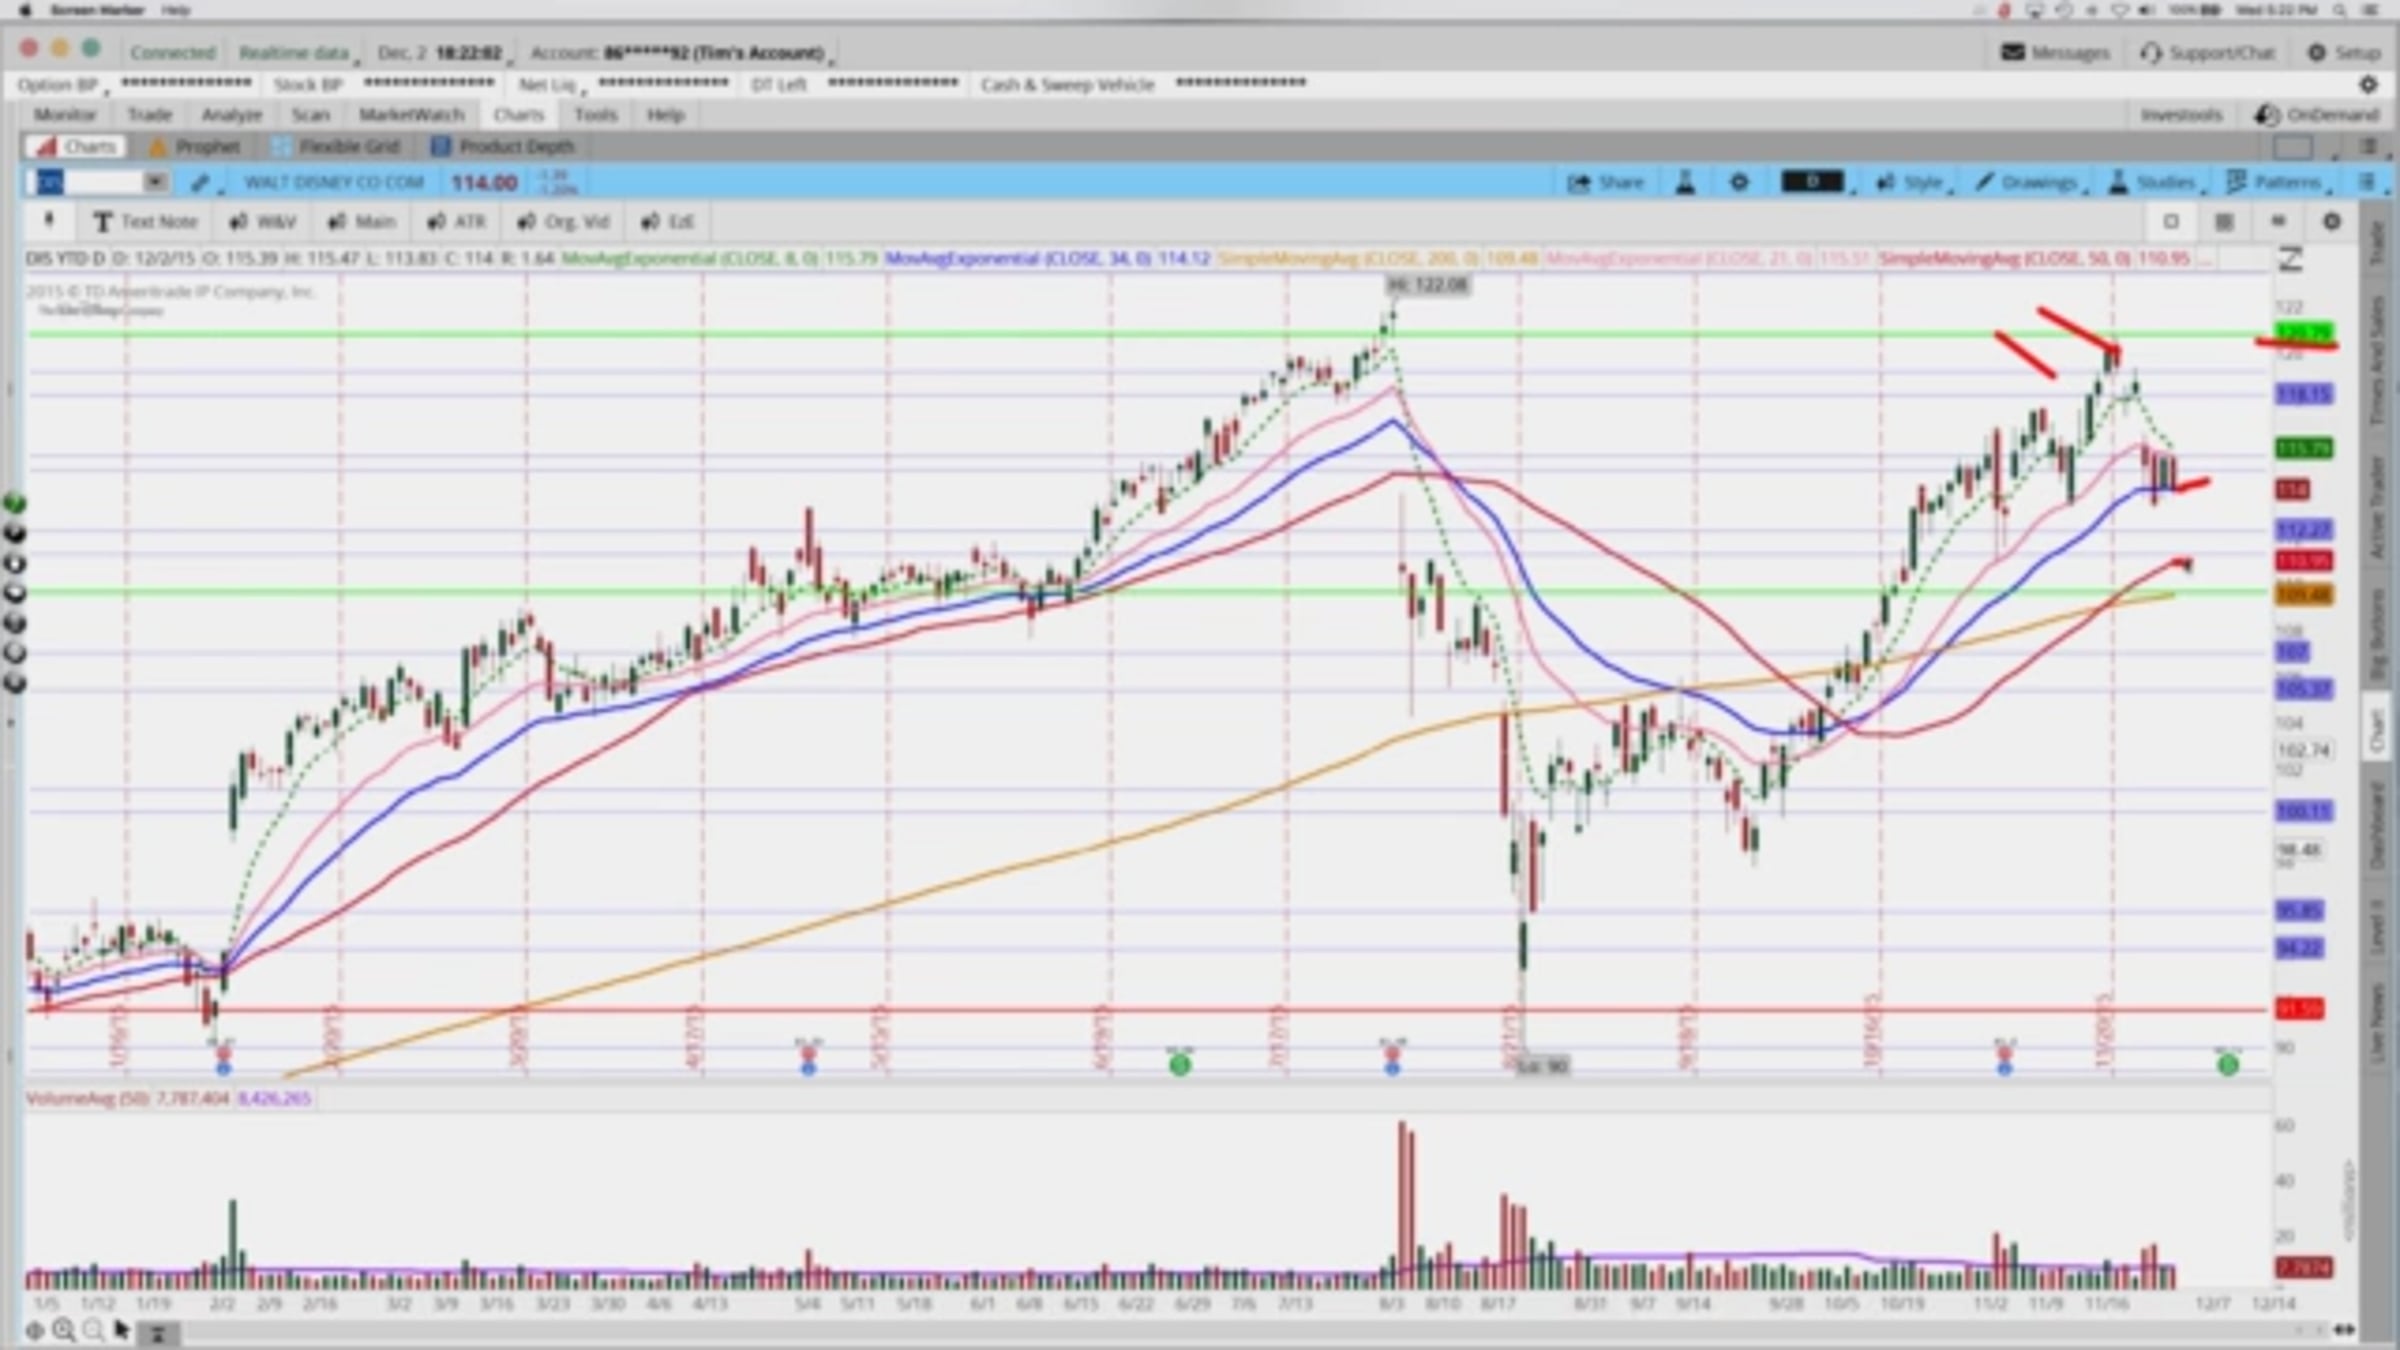Click the pin icon left of Text Note
The width and height of the screenshot is (2400, 1350).
tap(48, 221)
